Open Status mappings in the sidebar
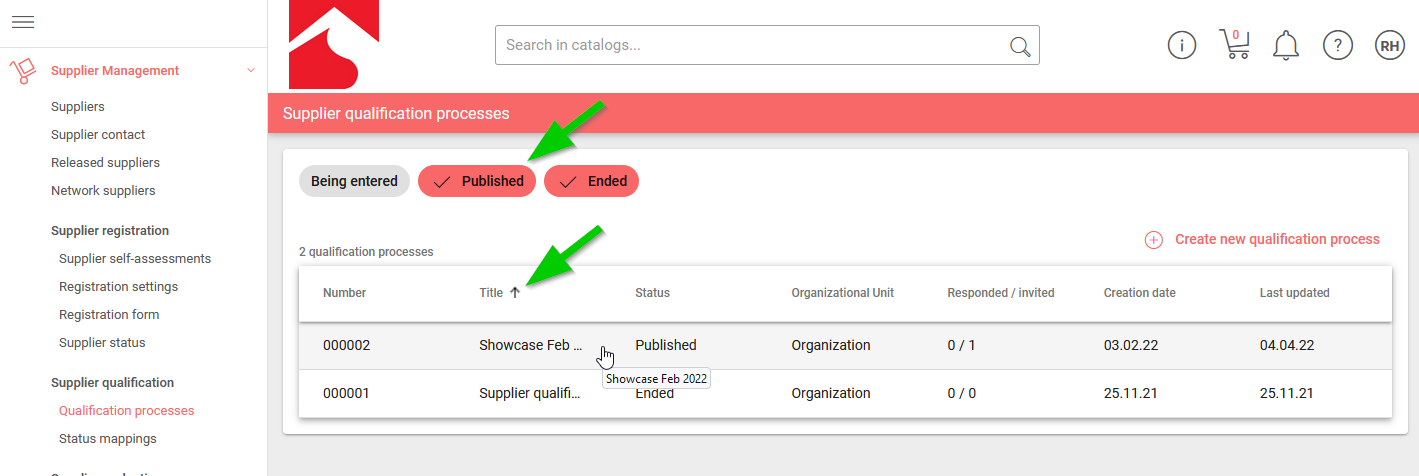Screen dimensions: 1419x476 pos(107,438)
